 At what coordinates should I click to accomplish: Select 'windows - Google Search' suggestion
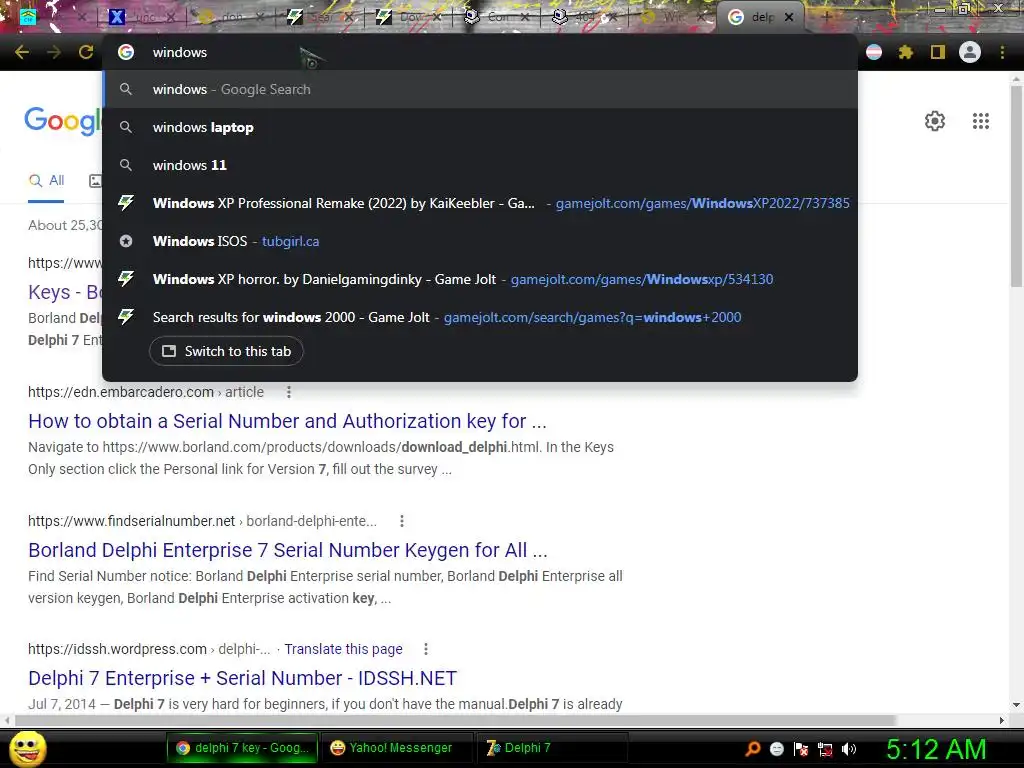point(480,89)
